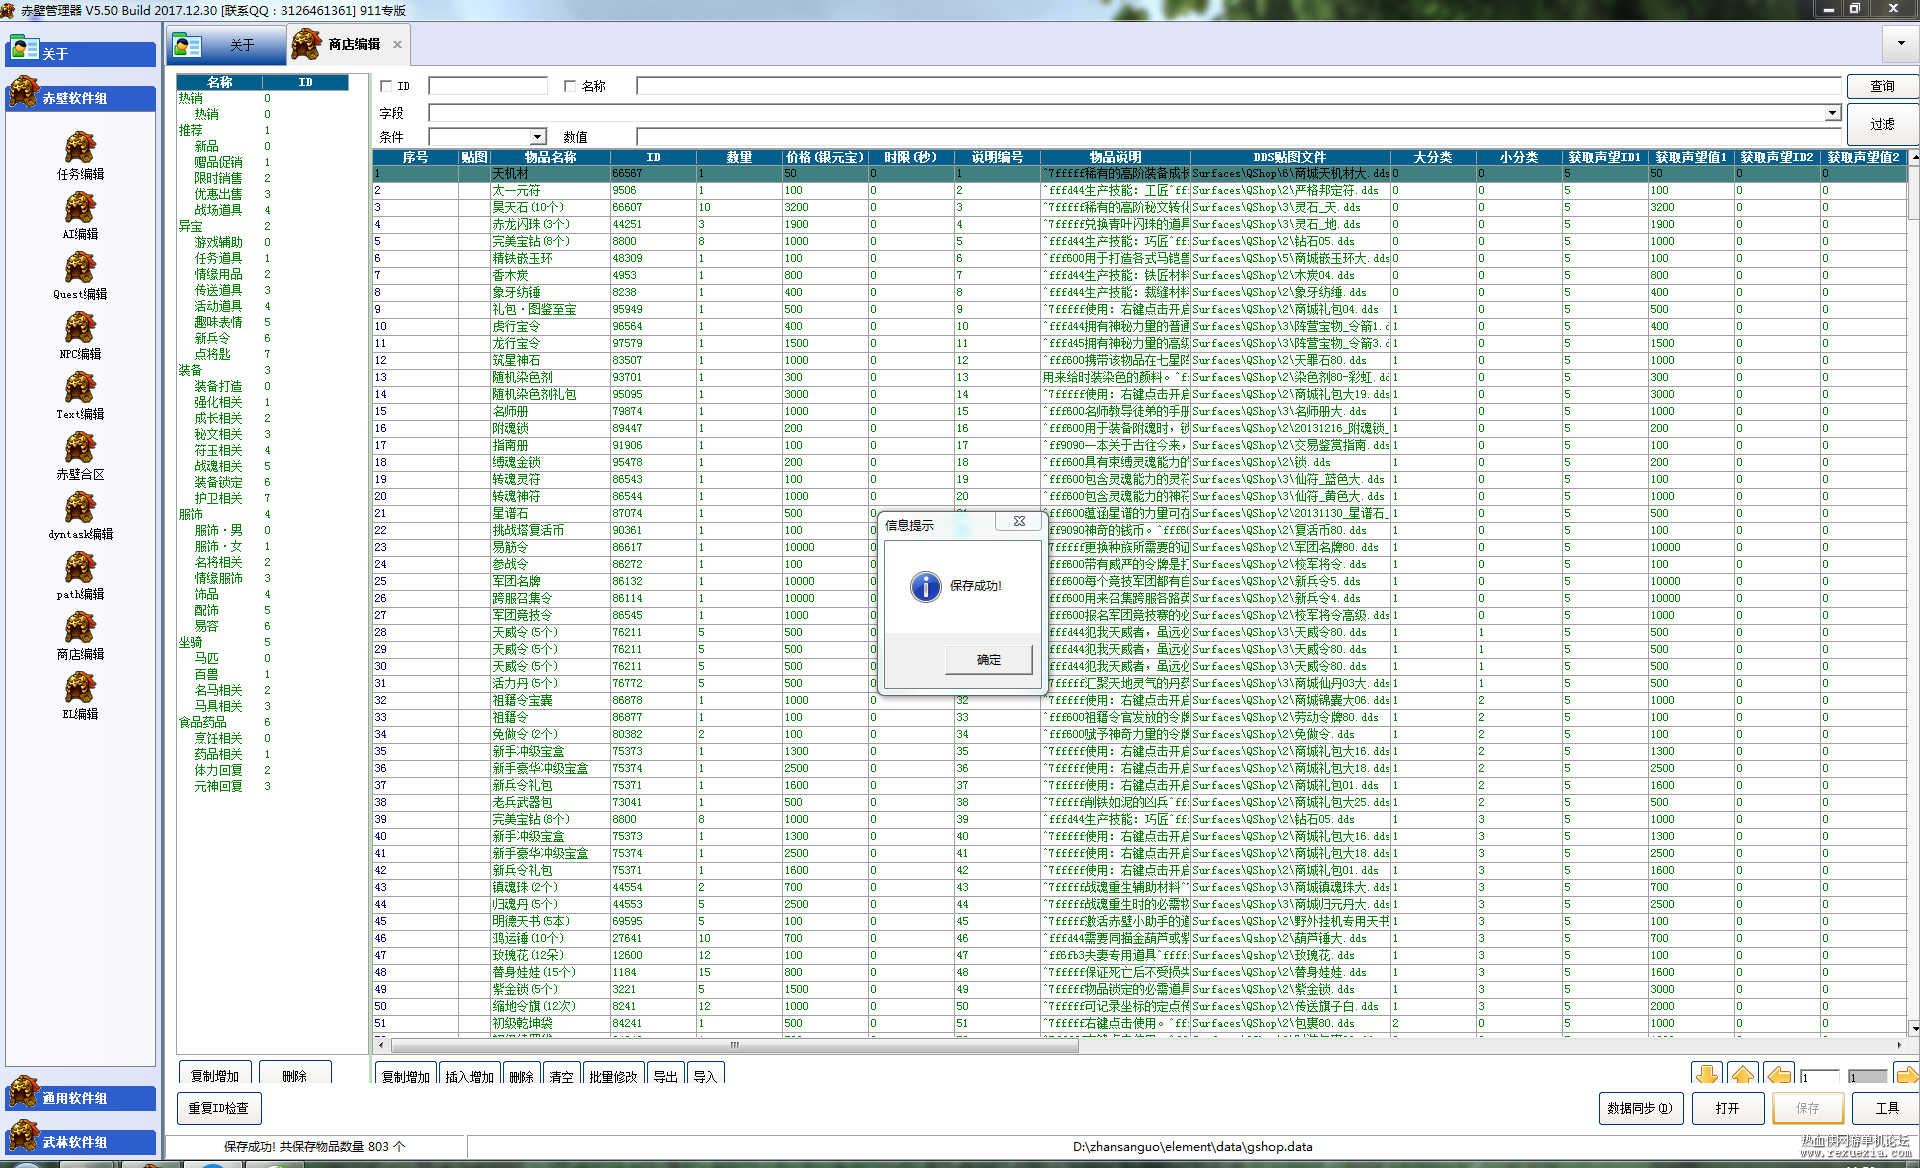Go to next page with right arrow
The image size is (1920, 1168).
tap(1907, 1075)
